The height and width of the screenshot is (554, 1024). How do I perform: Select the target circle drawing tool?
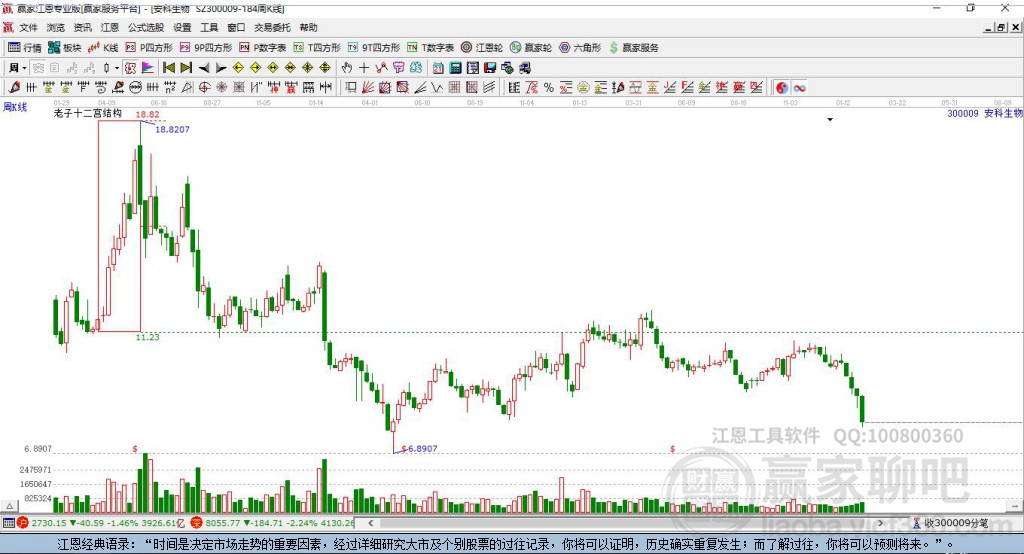[204, 88]
